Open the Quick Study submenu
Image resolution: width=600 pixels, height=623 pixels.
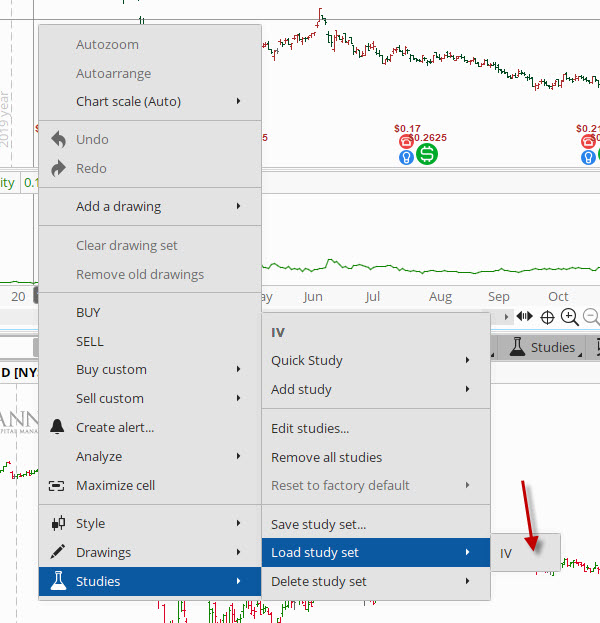click(x=306, y=360)
